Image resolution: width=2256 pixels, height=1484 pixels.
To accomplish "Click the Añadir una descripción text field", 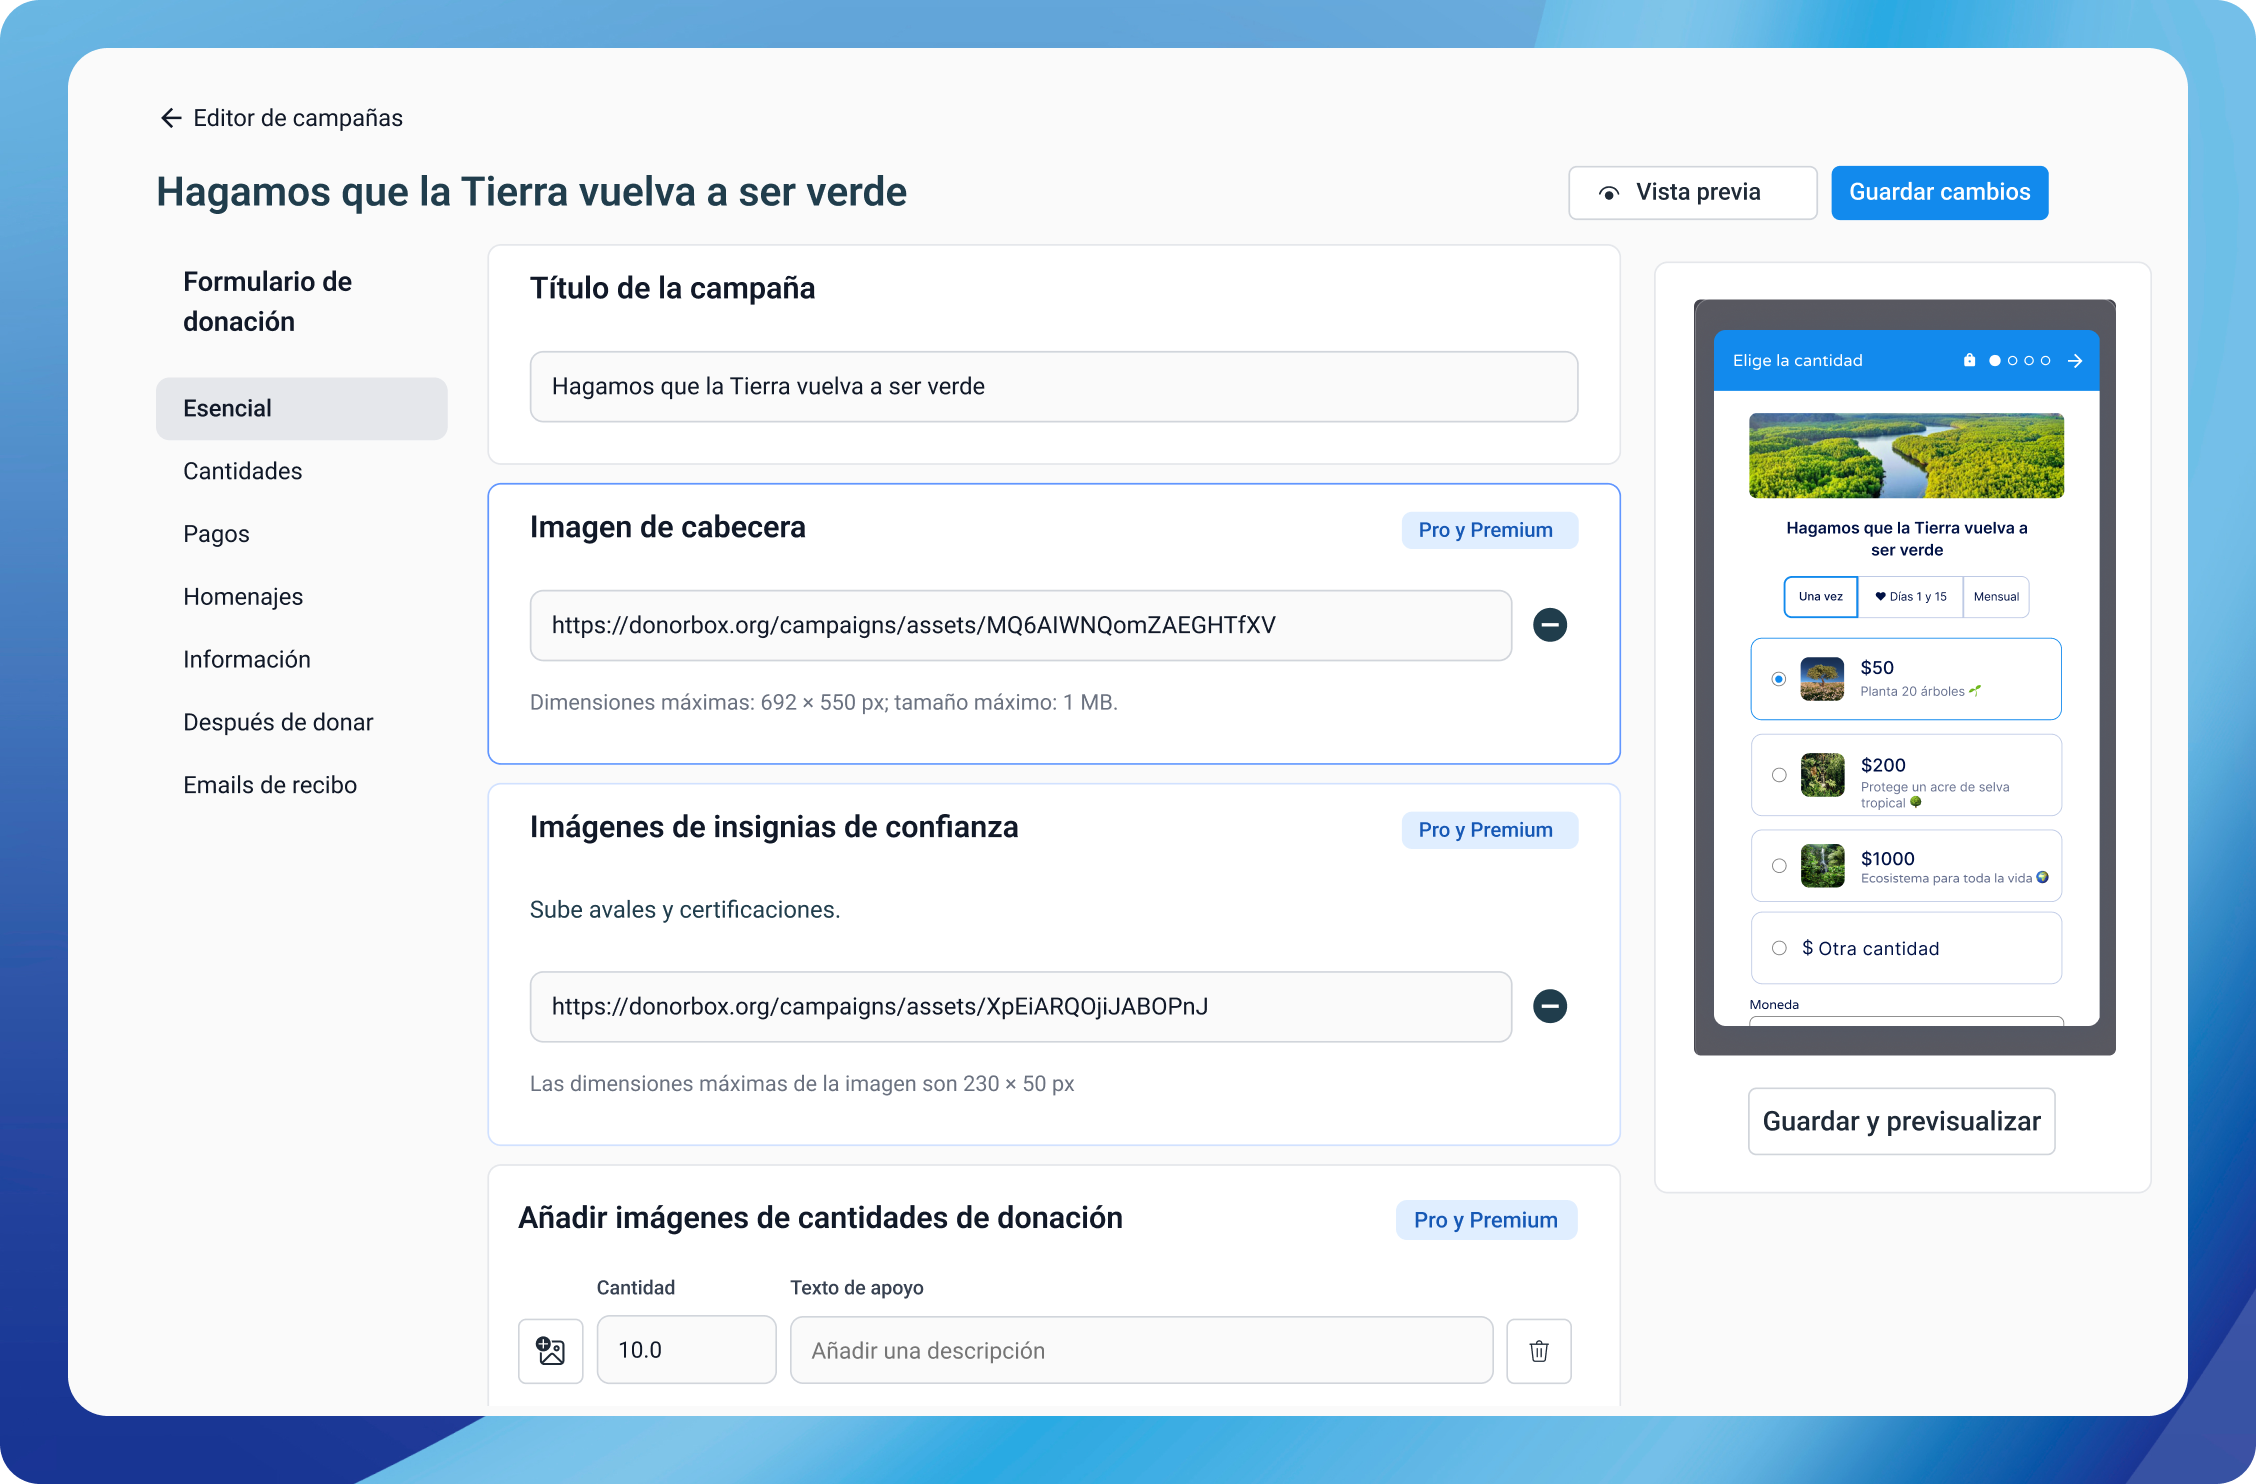I will [1141, 1350].
